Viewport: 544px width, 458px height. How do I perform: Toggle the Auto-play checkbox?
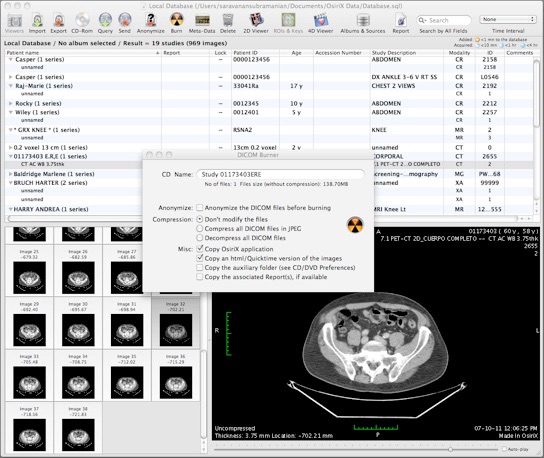coord(504,449)
